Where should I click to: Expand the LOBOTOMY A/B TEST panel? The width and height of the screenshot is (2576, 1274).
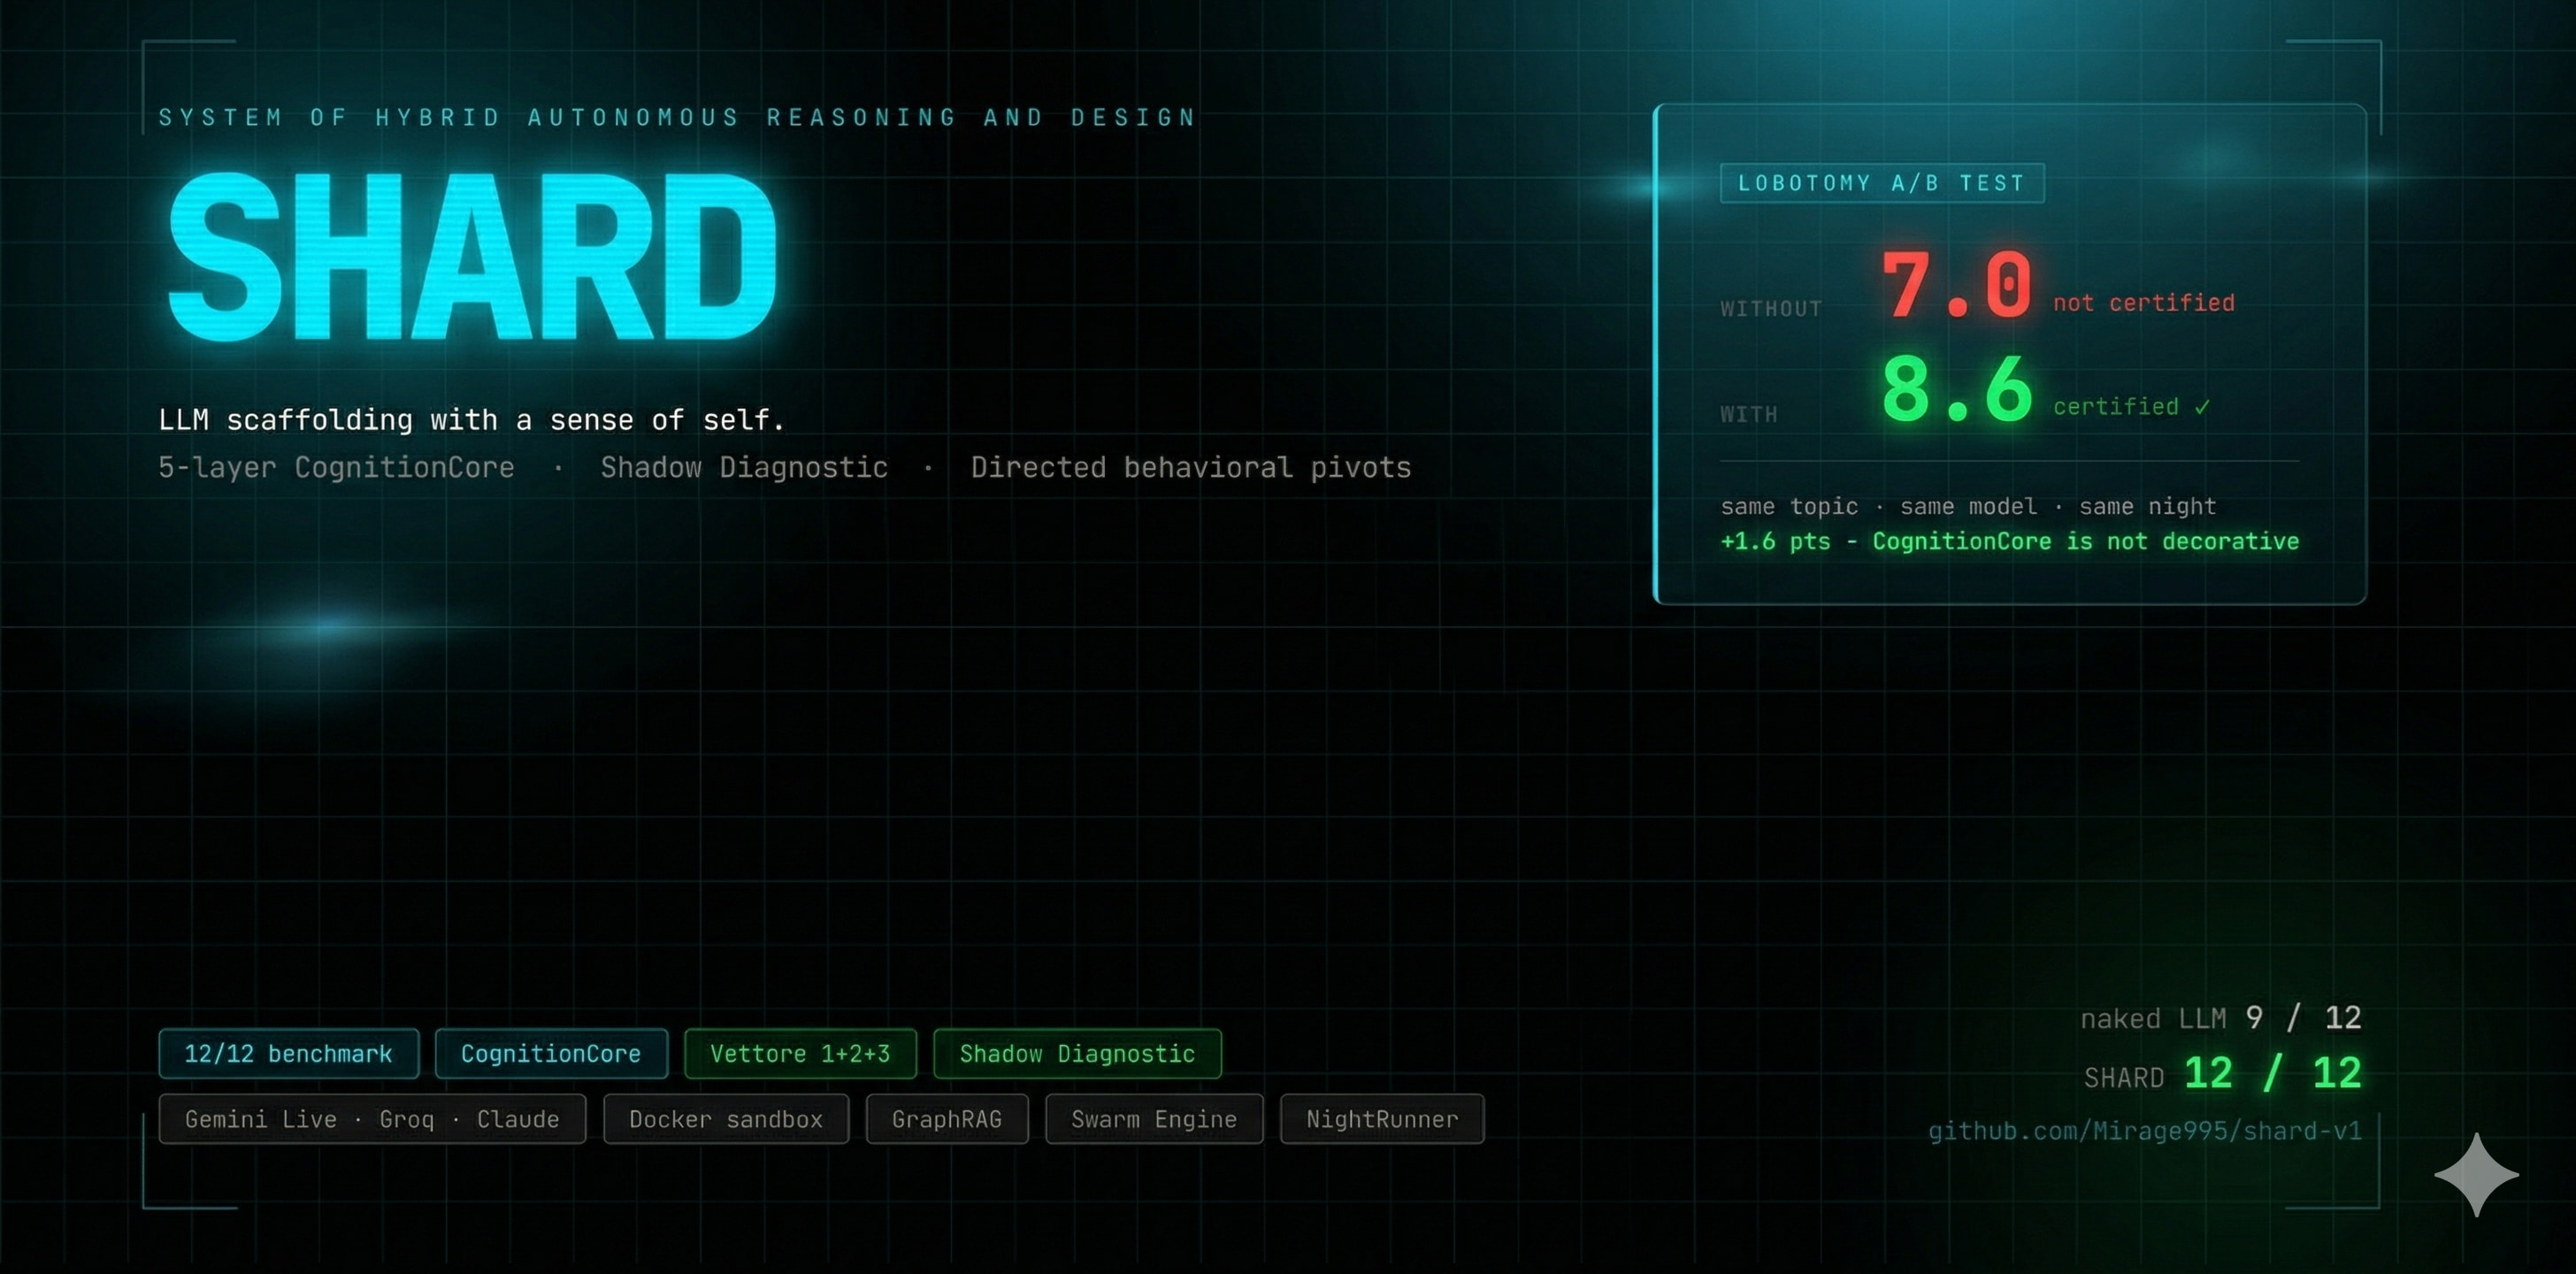[1881, 182]
